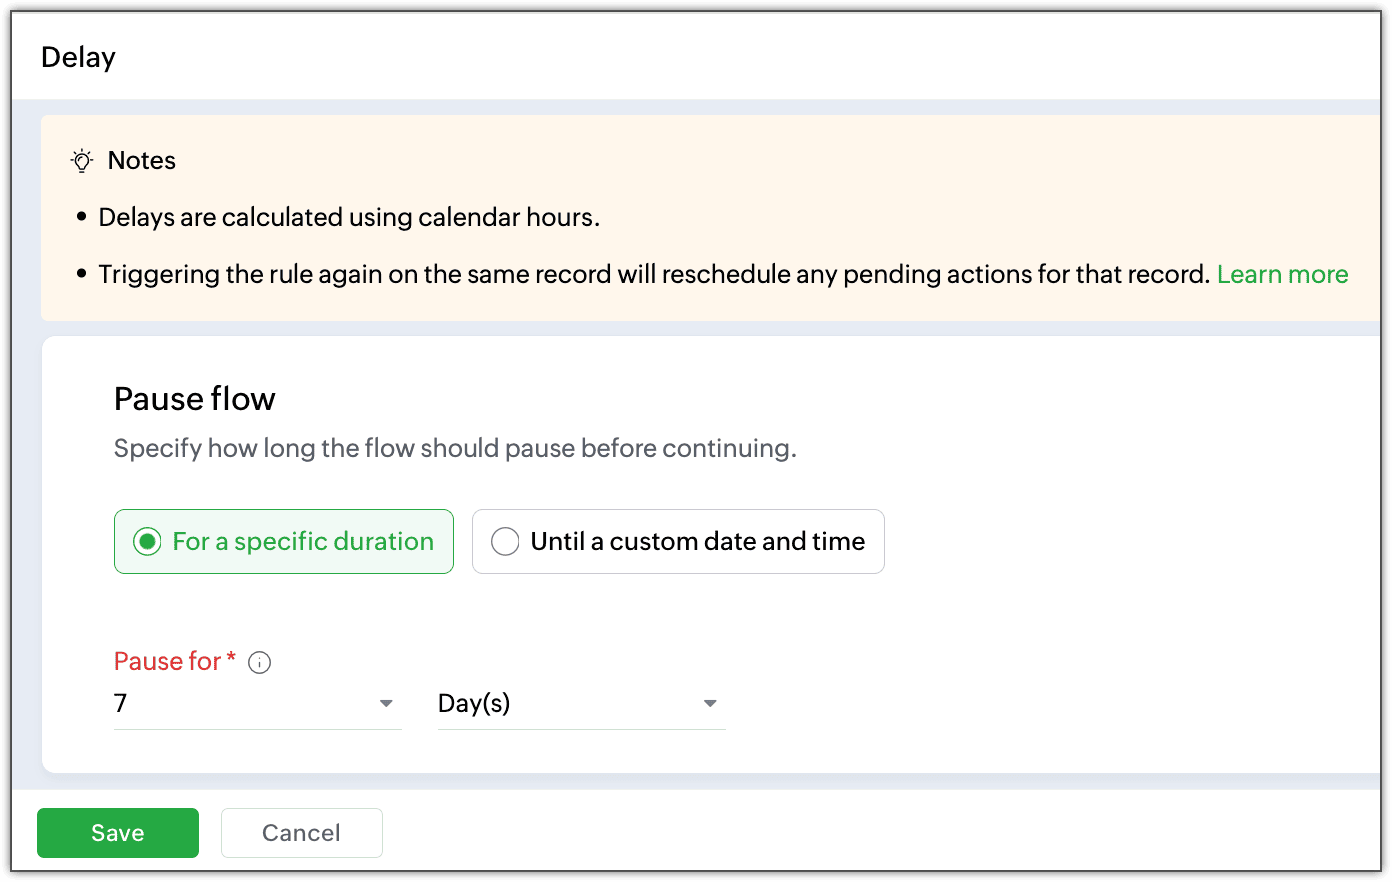Click the number 7 in the duration field
The image size is (1392, 882).
pos(121,703)
